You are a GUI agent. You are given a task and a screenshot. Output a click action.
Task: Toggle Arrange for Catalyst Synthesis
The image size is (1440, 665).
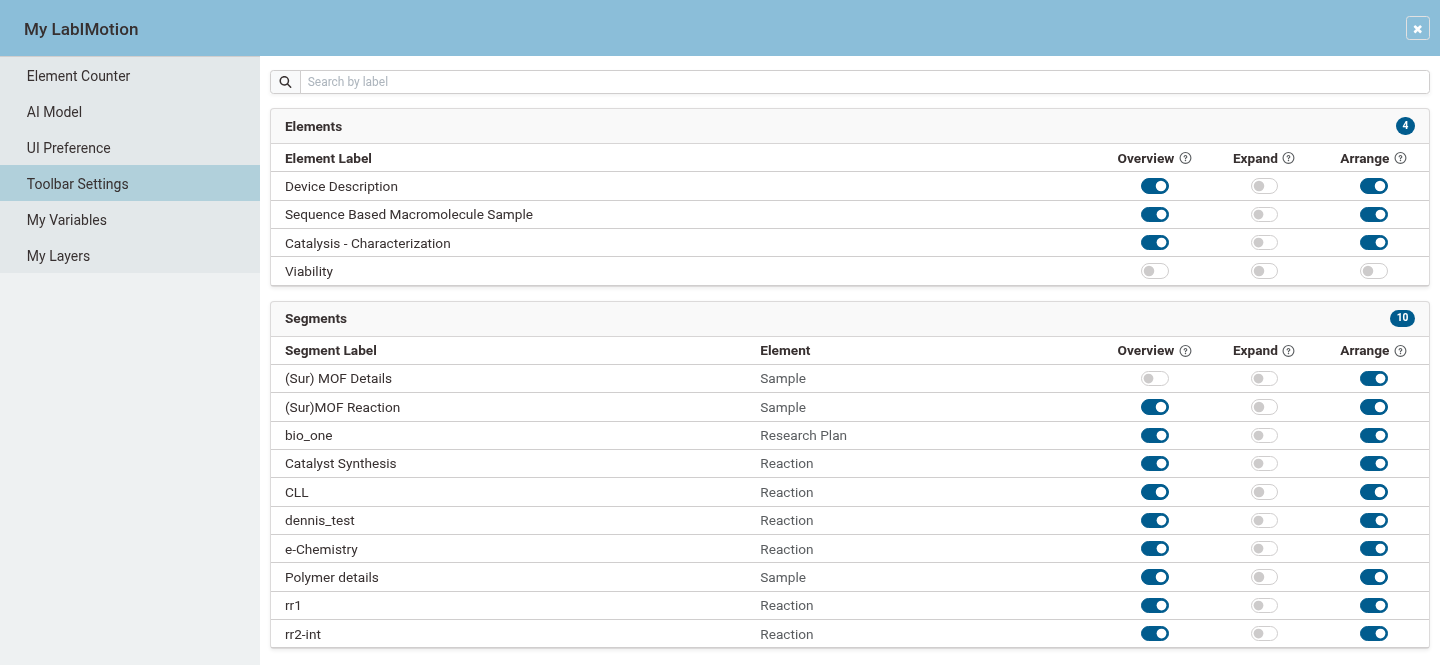1374,463
